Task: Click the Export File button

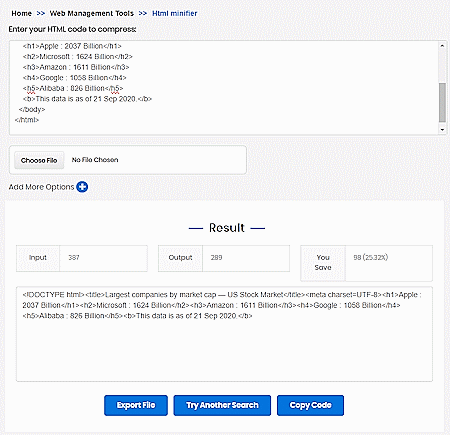Action: click(x=136, y=405)
